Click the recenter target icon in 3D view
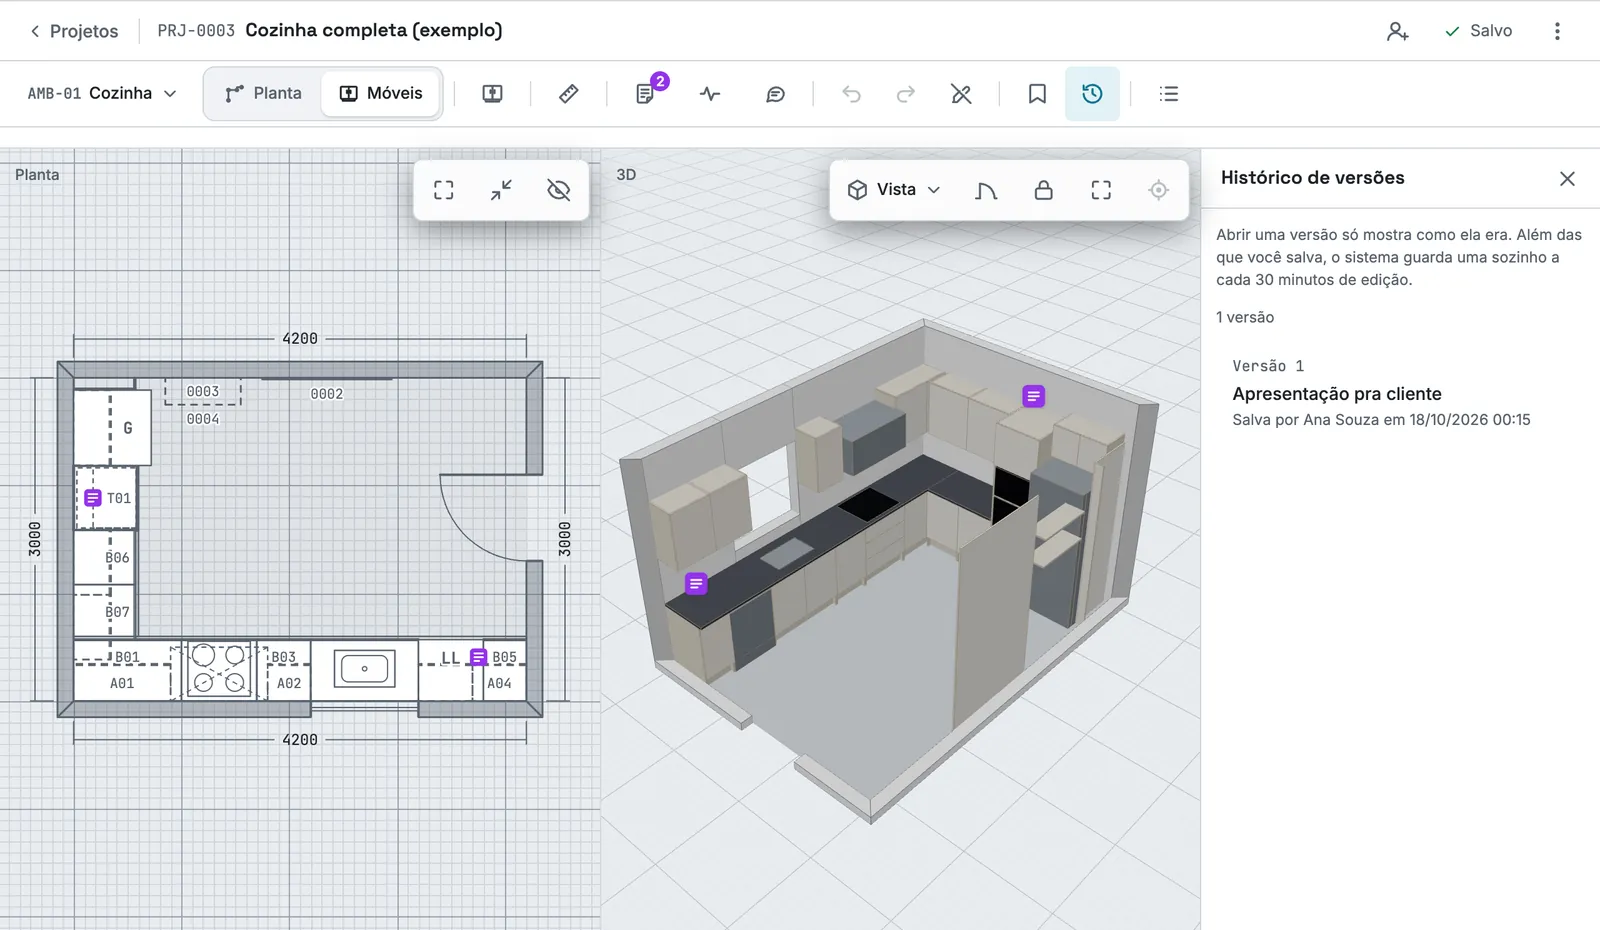Viewport: 1600px width, 930px height. (1158, 190)
